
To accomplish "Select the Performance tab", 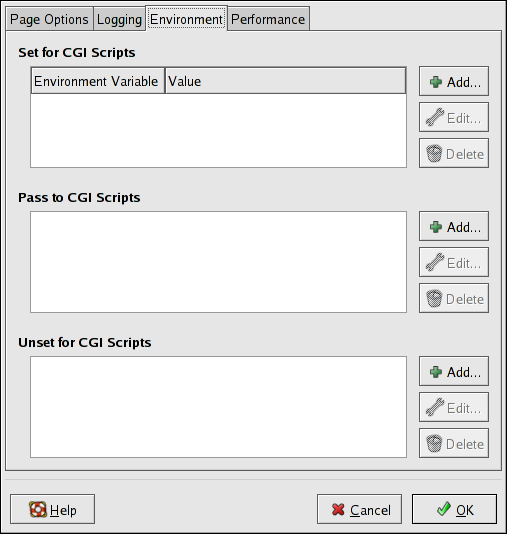I will coord(268,19).
